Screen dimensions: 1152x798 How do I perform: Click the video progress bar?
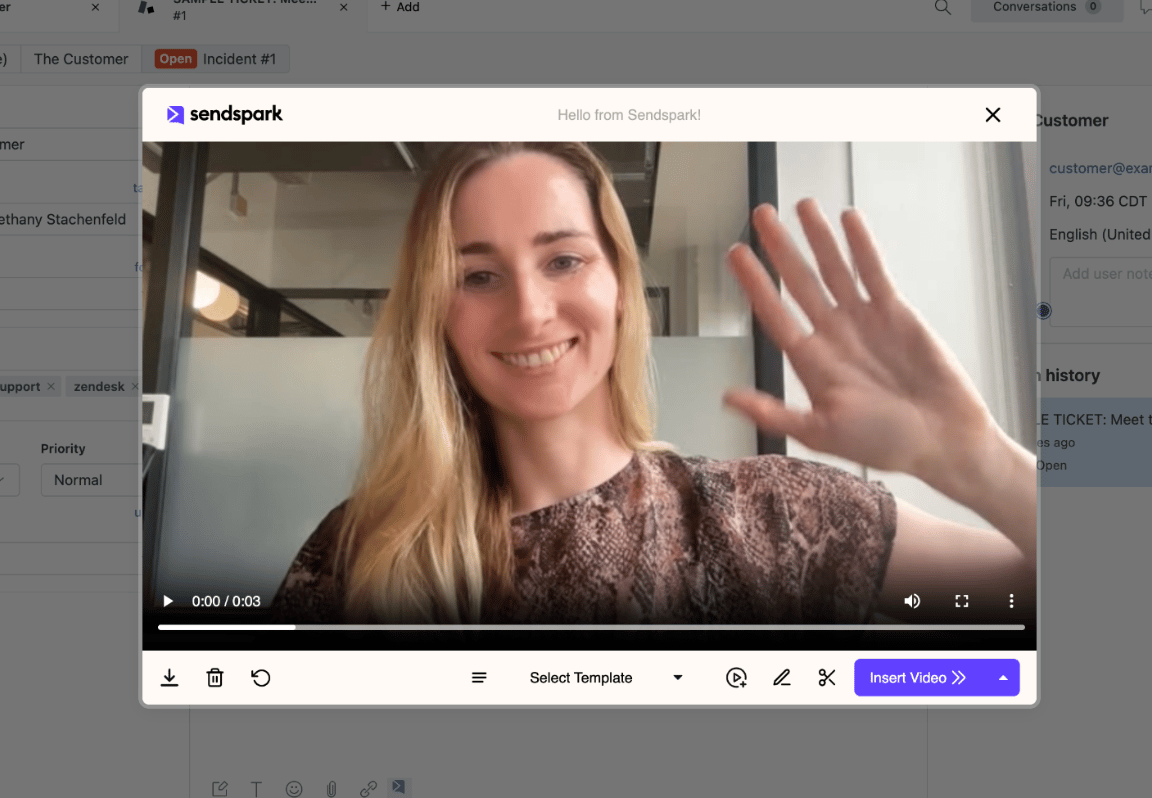591,628
